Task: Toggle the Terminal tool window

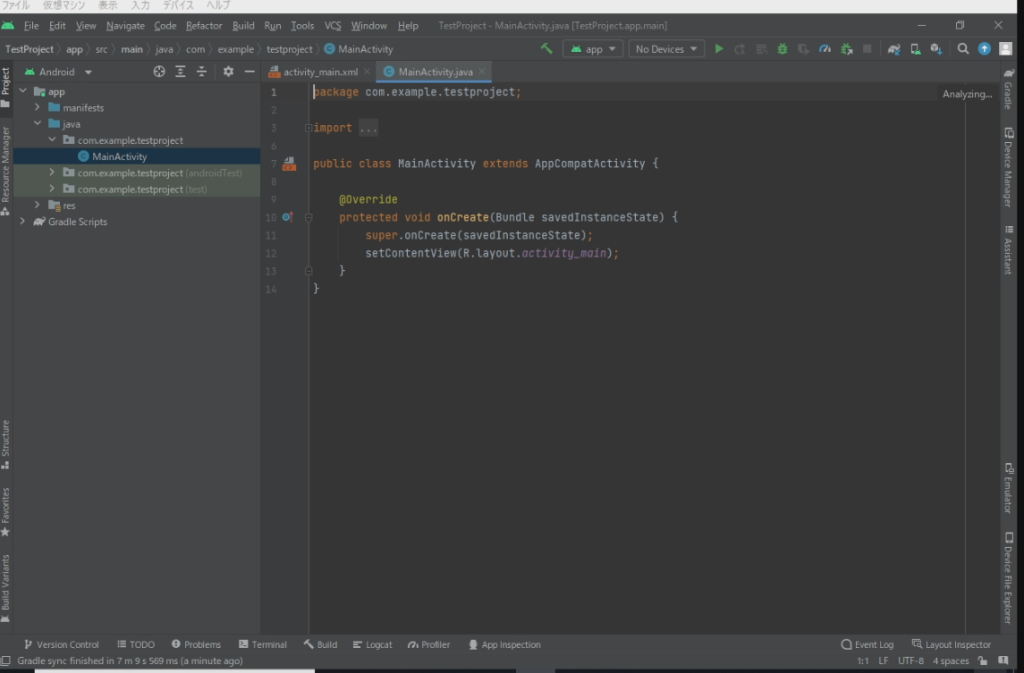Action: [263, 645]
